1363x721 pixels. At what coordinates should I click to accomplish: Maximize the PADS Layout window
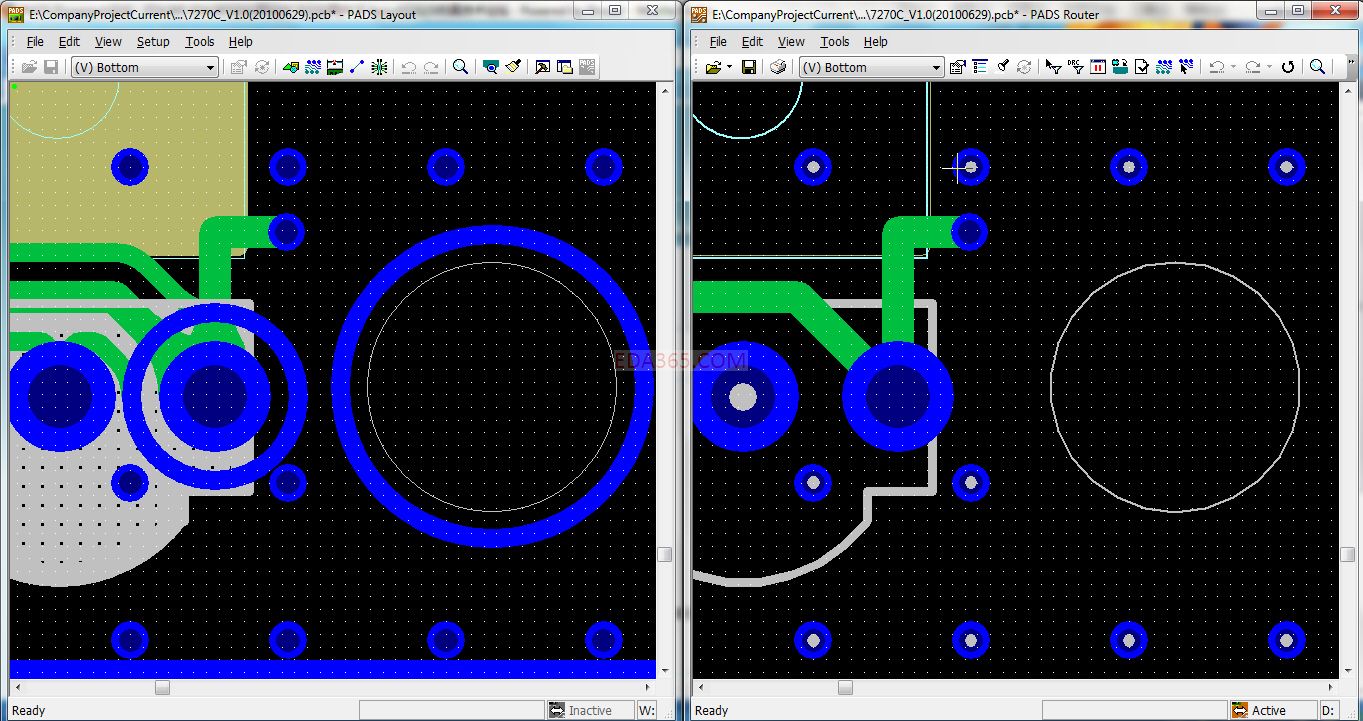(x=614, y=11)
